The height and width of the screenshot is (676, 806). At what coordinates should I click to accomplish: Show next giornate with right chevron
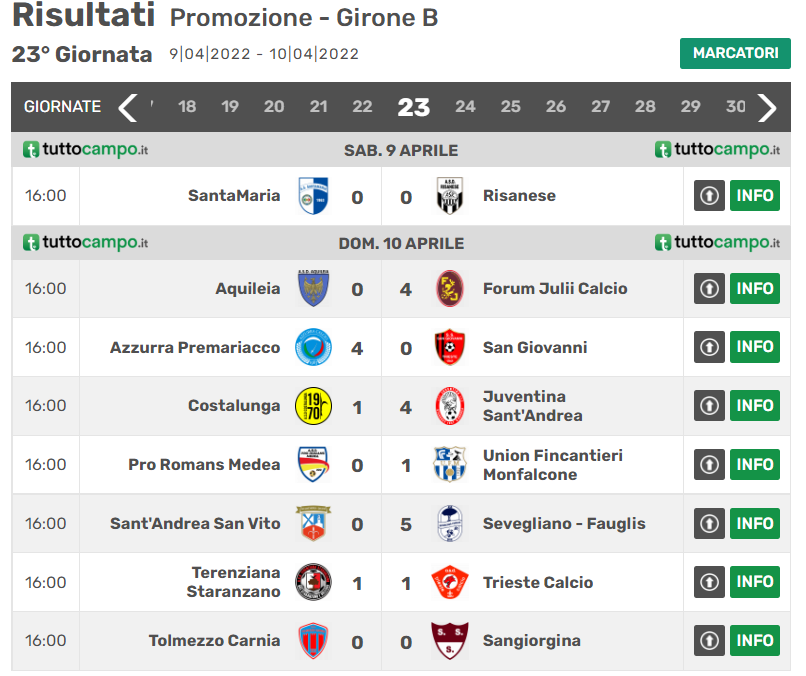point(767,107)
